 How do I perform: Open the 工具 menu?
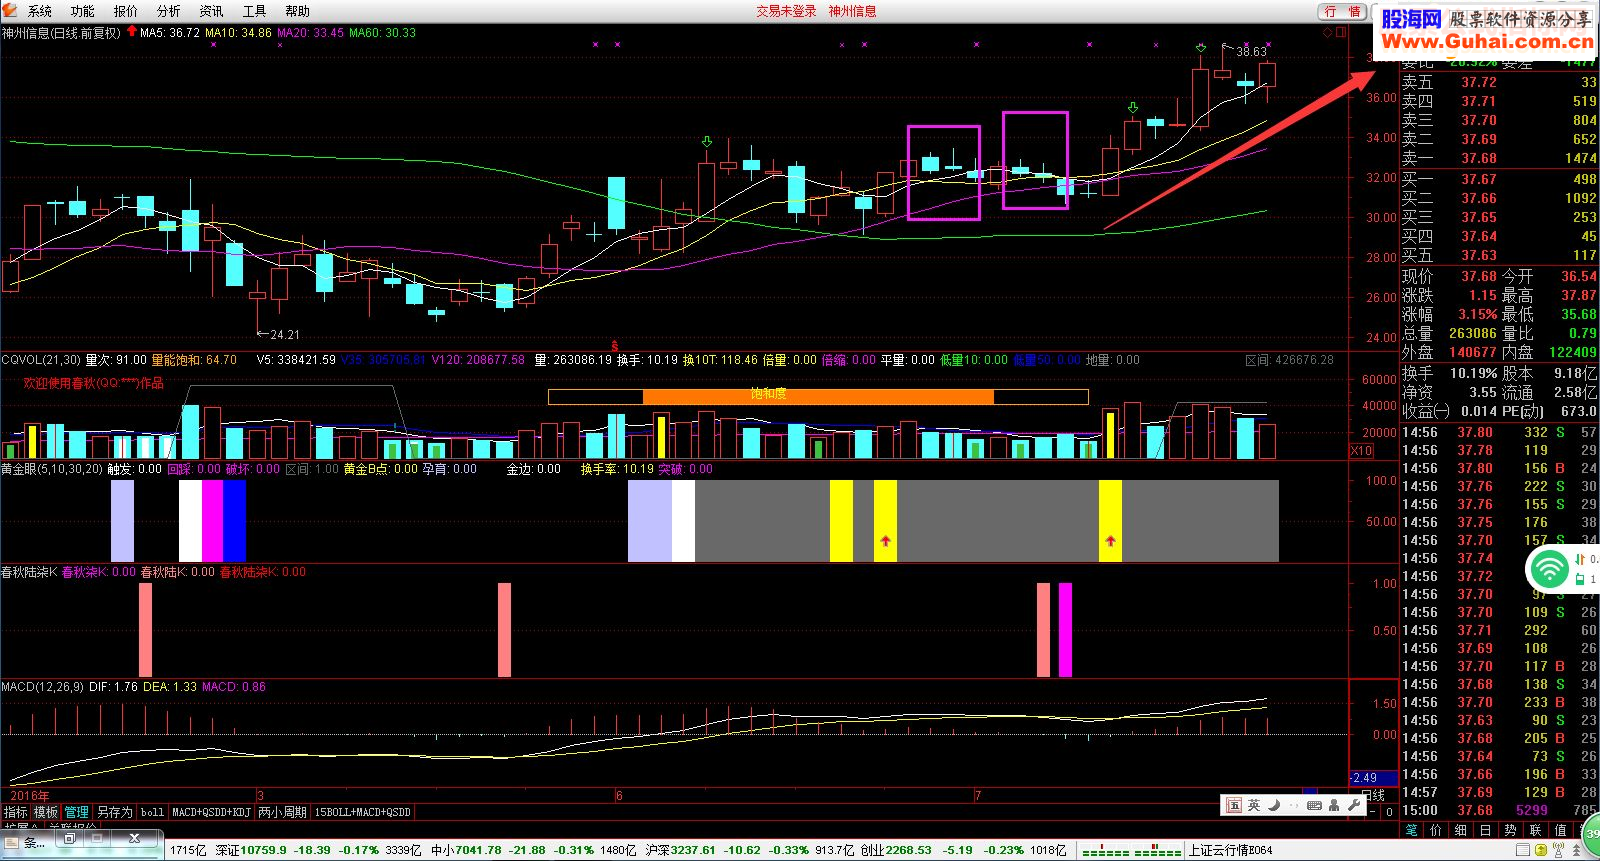[x=254, y=11]
